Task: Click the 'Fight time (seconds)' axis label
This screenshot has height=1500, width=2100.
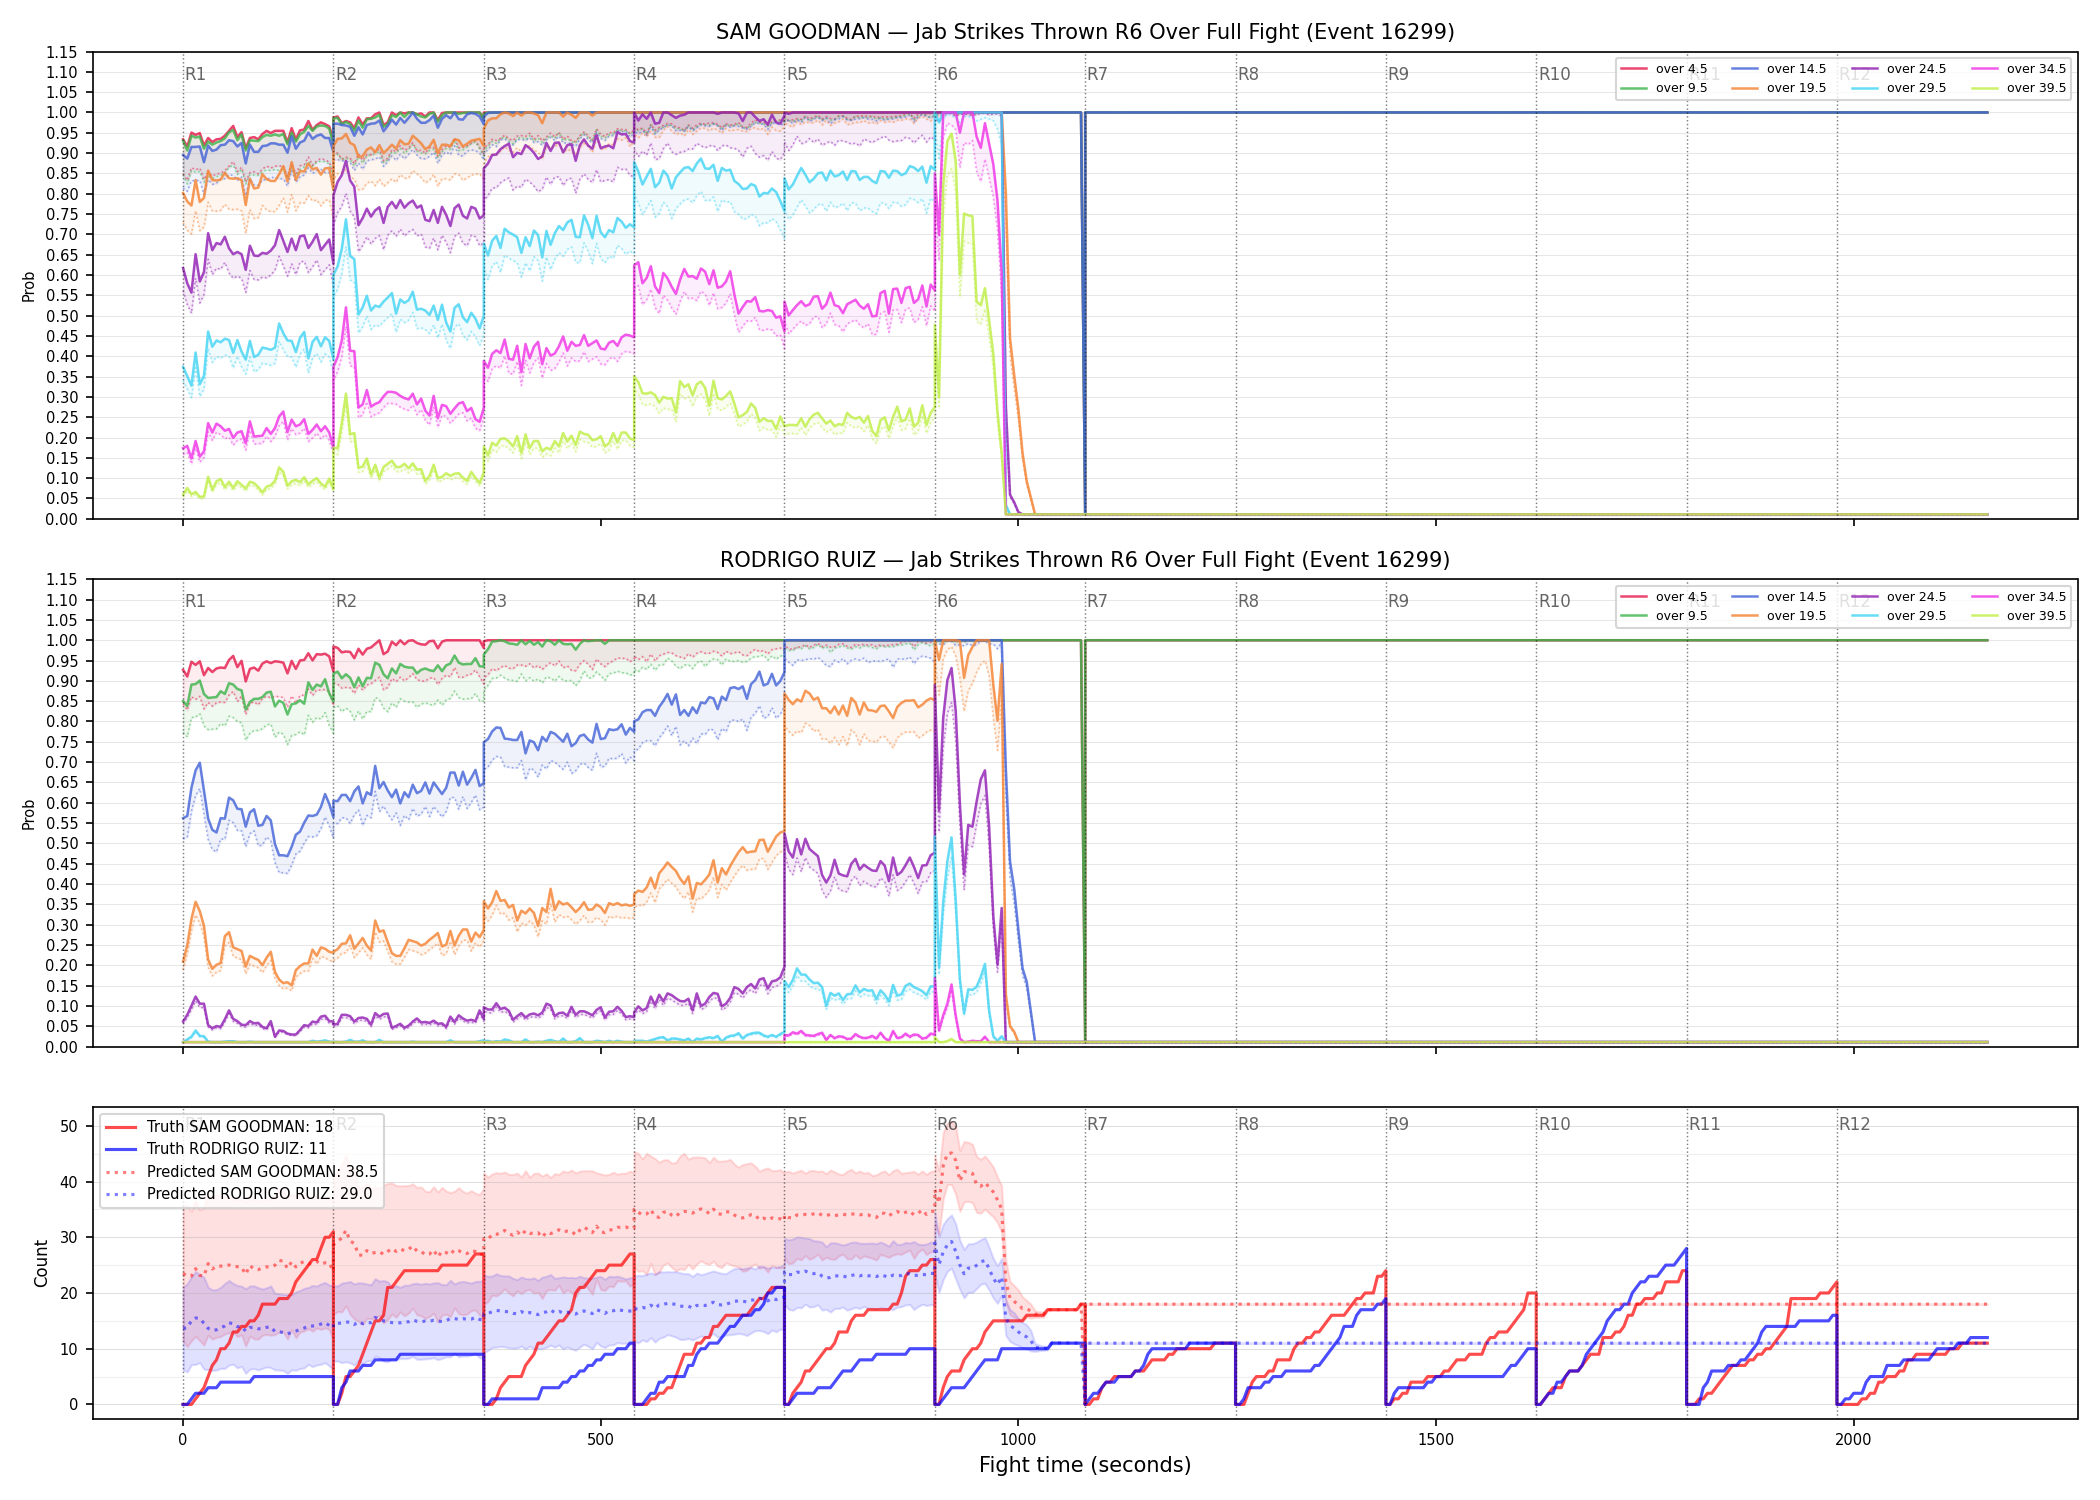Action: 1085,1465
